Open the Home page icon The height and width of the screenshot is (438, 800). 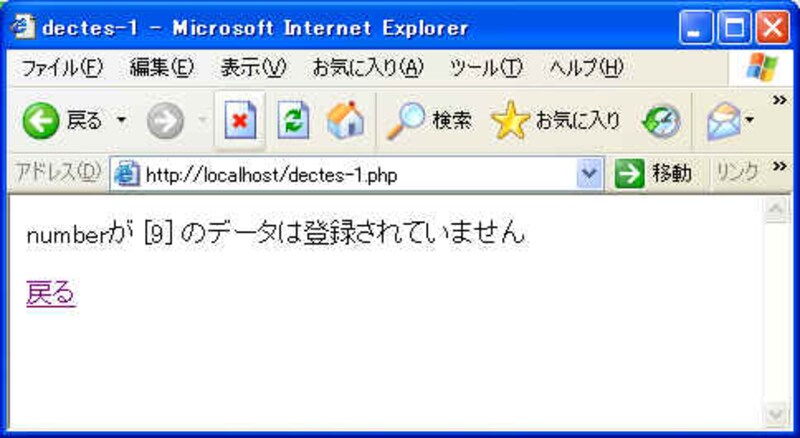pos(345,120)
